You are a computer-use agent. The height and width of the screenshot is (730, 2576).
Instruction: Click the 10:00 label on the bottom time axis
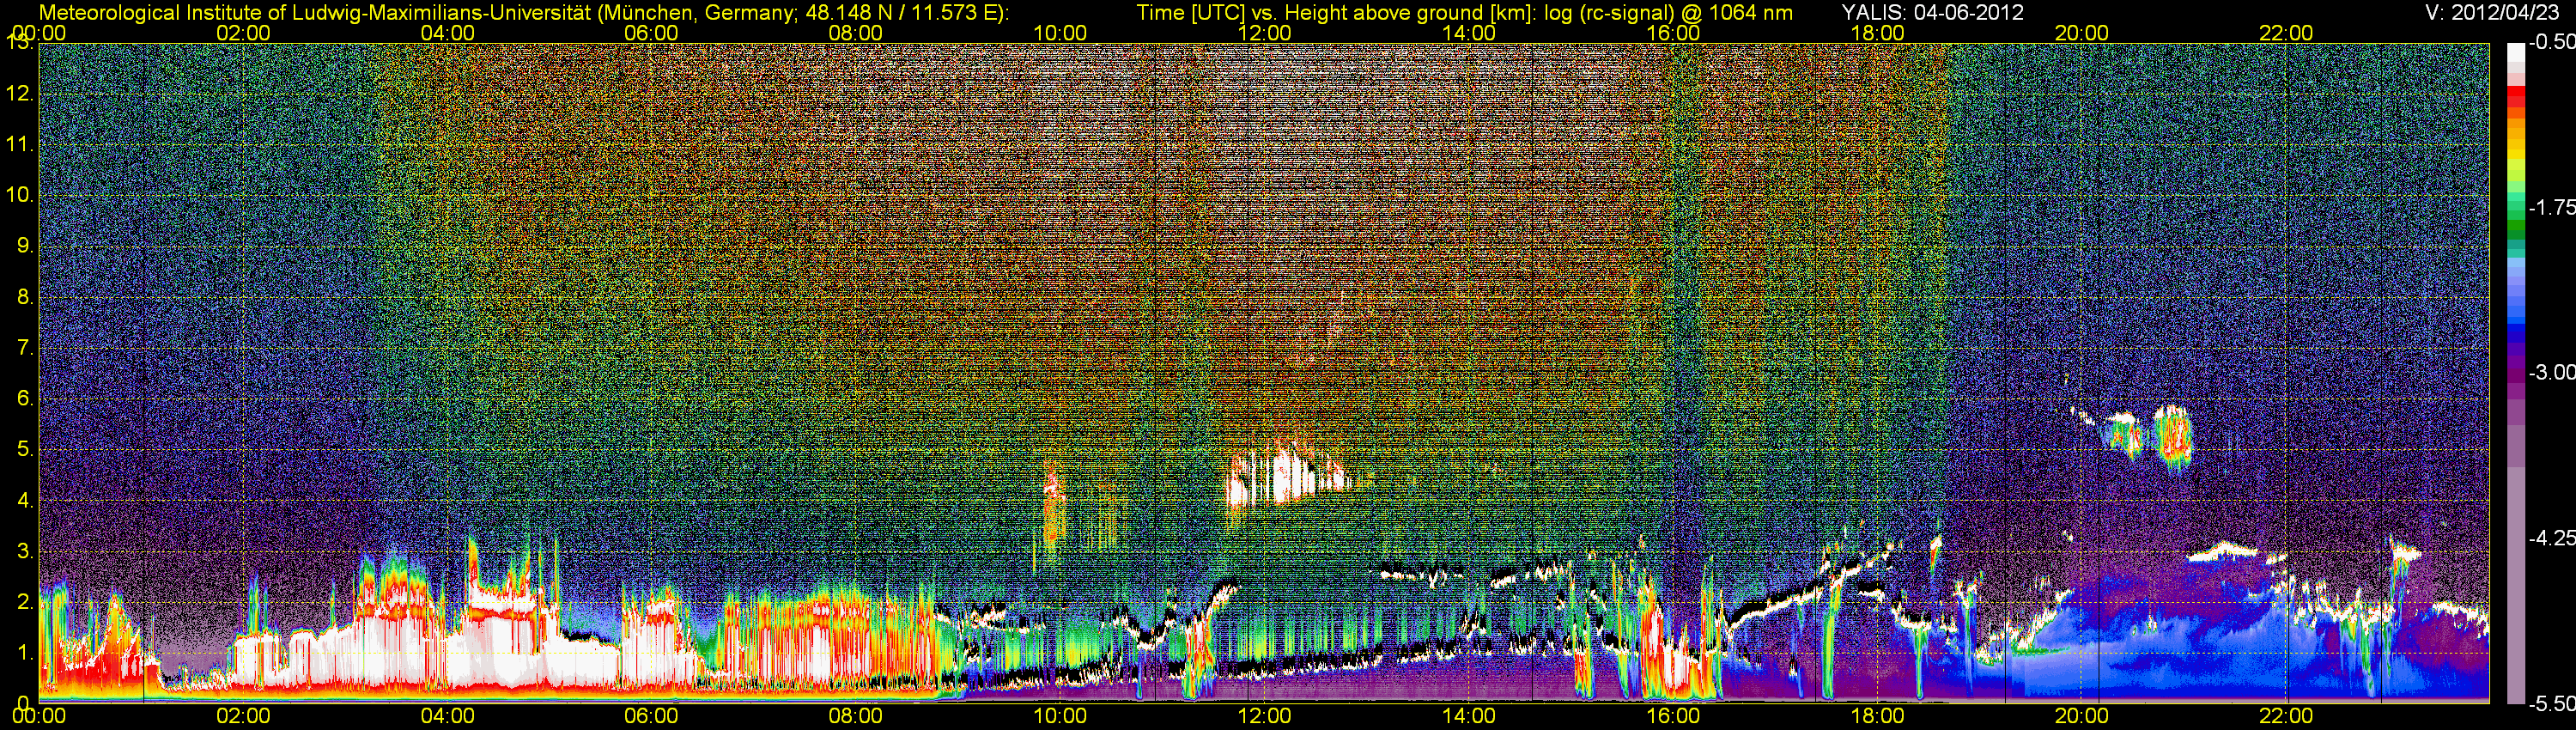pos(1060,716)
